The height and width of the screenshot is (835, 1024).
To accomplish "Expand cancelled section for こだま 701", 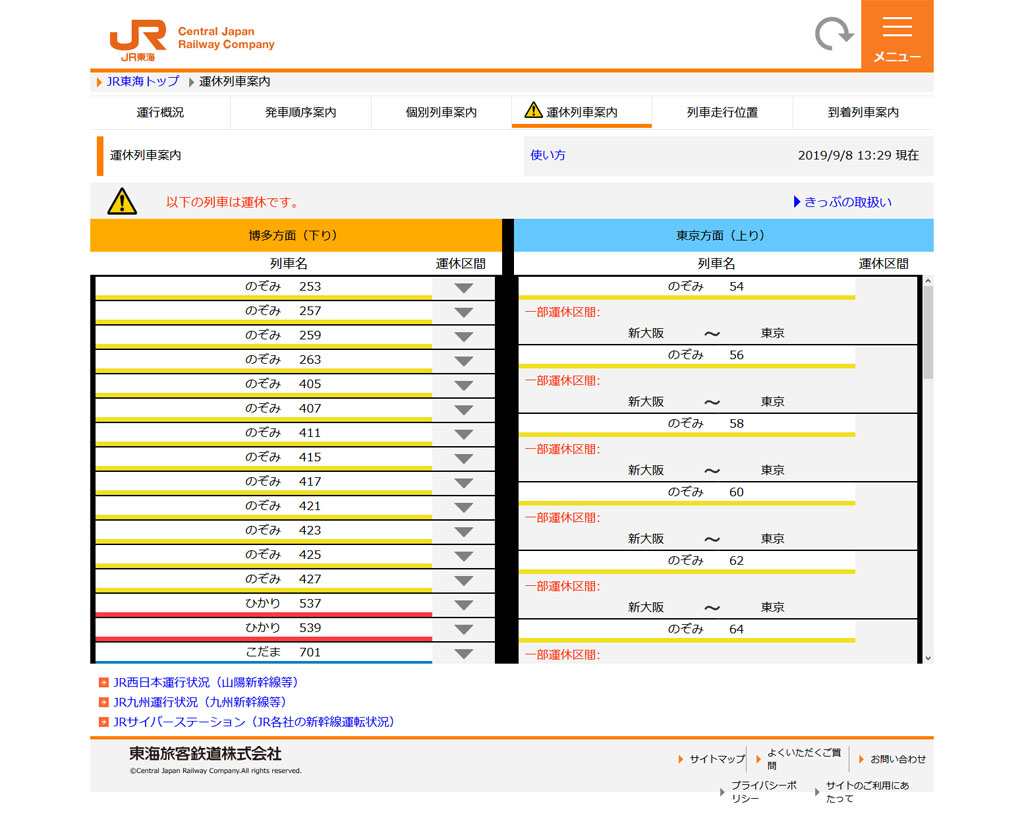I will click(x=463, y=654).
